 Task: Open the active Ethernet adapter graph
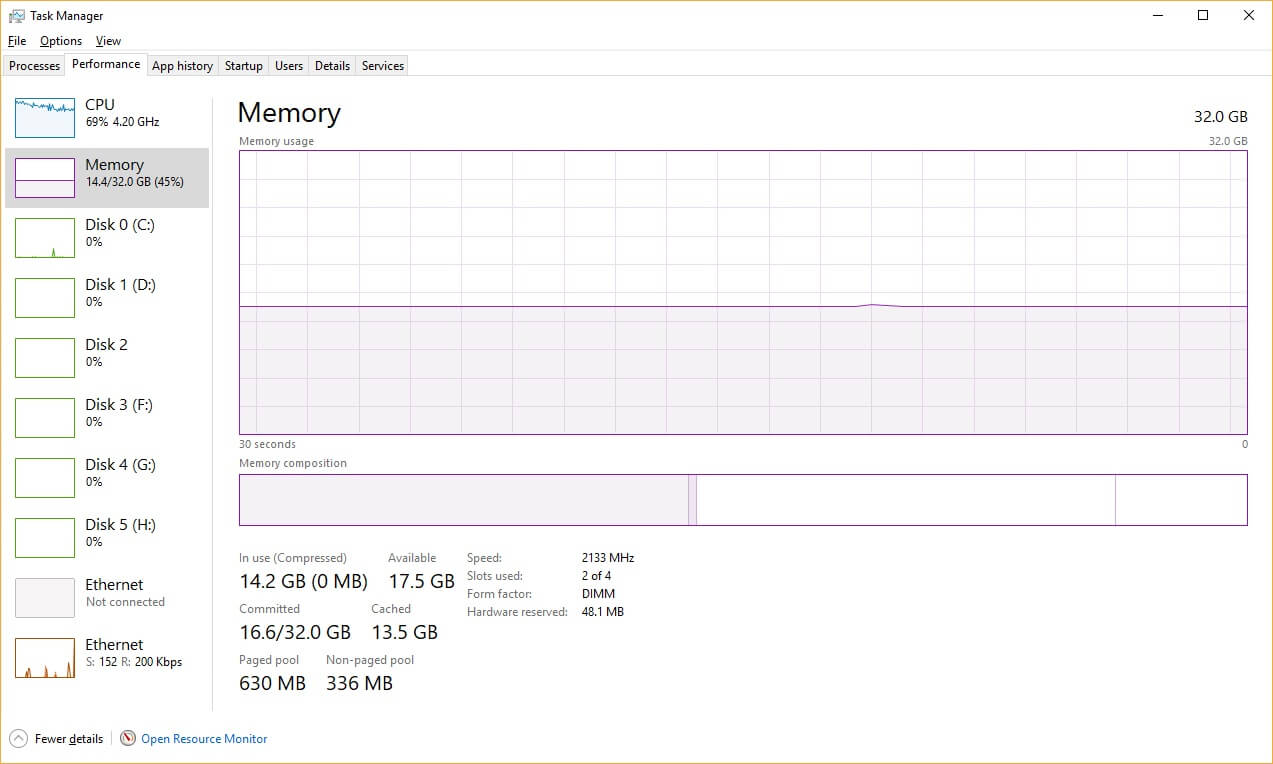point(45,658)
